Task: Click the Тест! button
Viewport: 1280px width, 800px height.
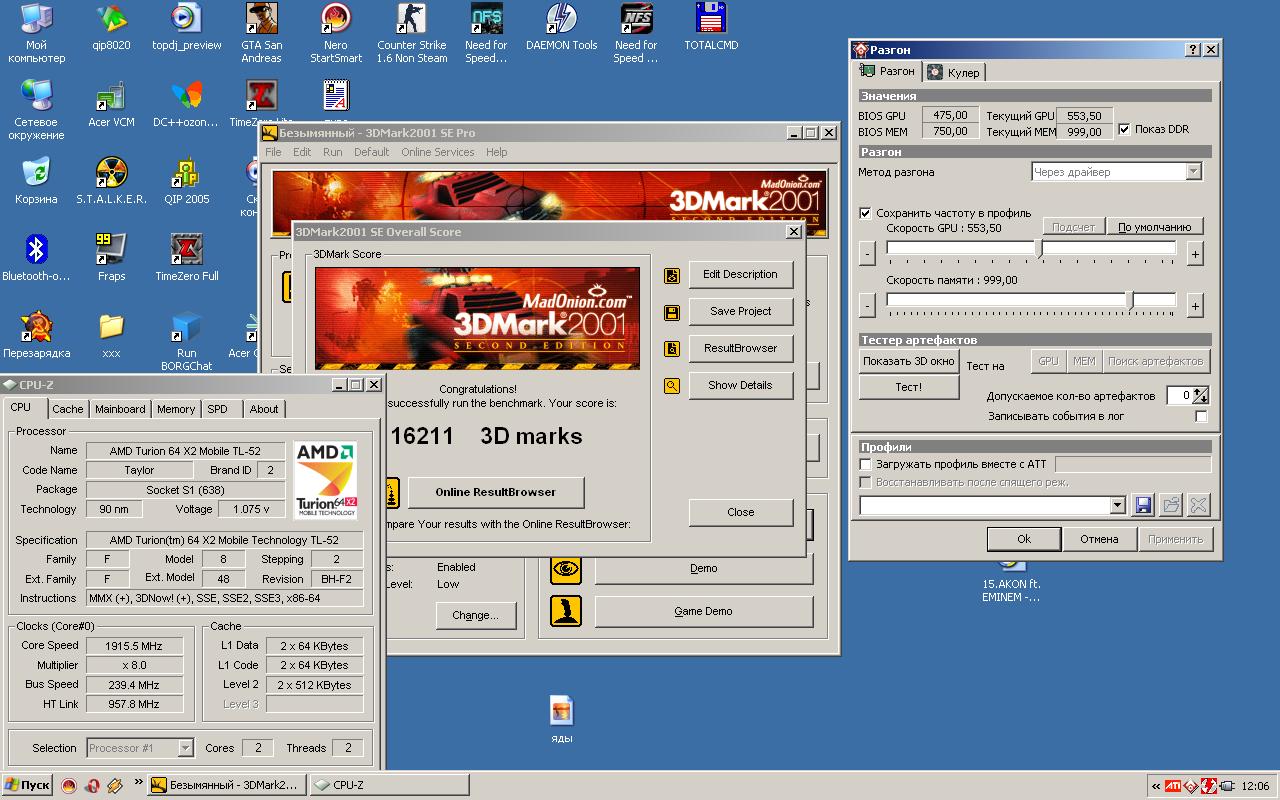Action: pos(908,387)
